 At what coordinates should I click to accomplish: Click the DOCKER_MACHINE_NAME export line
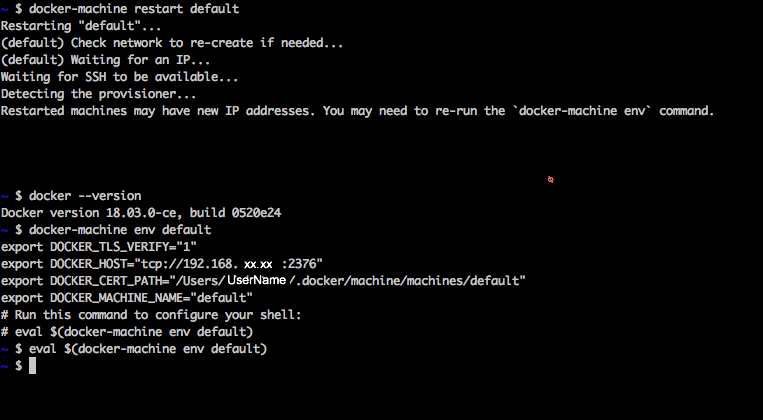126,297
